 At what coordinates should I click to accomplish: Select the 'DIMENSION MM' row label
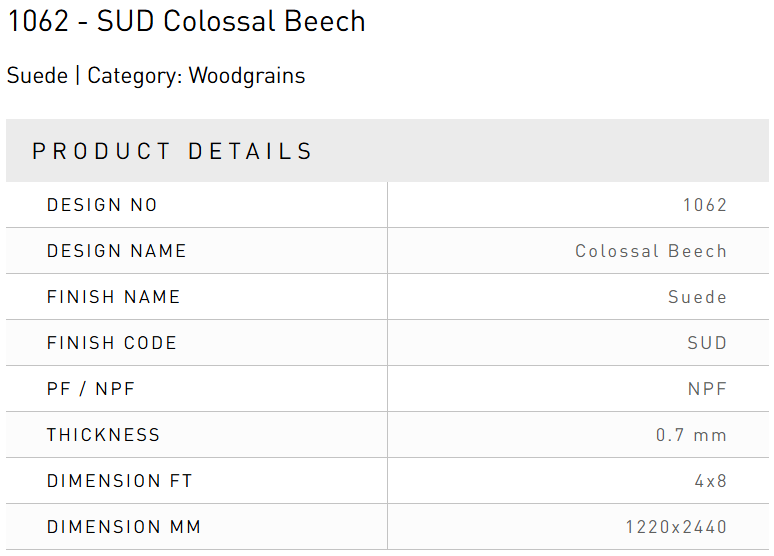click(x=124, y=527)
